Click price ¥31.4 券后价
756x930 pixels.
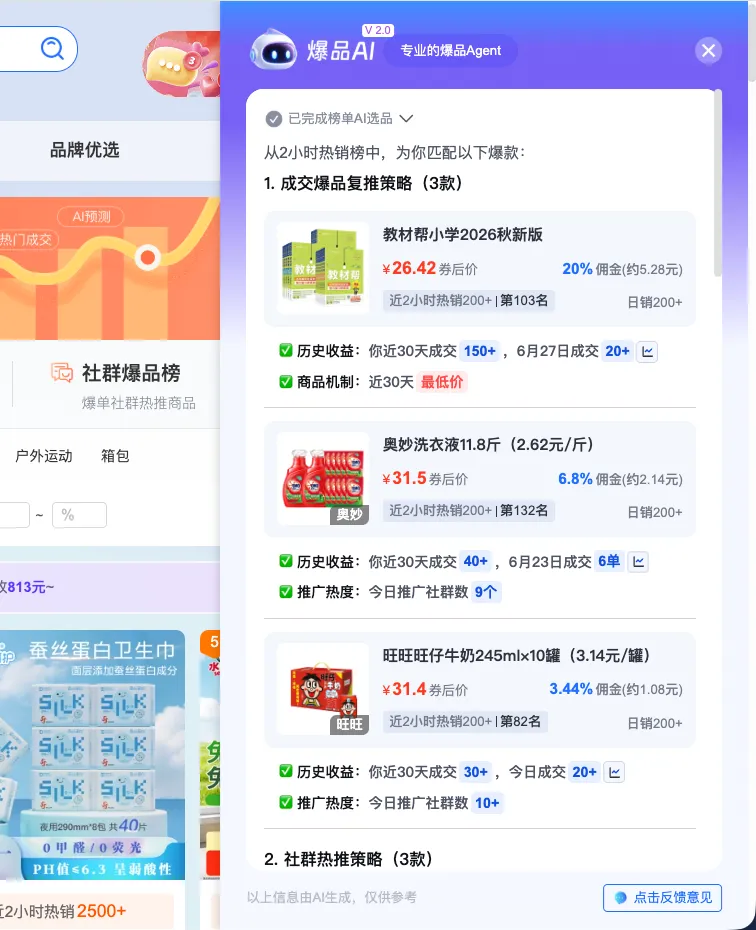pyautogui.click(x=425, y=689)
